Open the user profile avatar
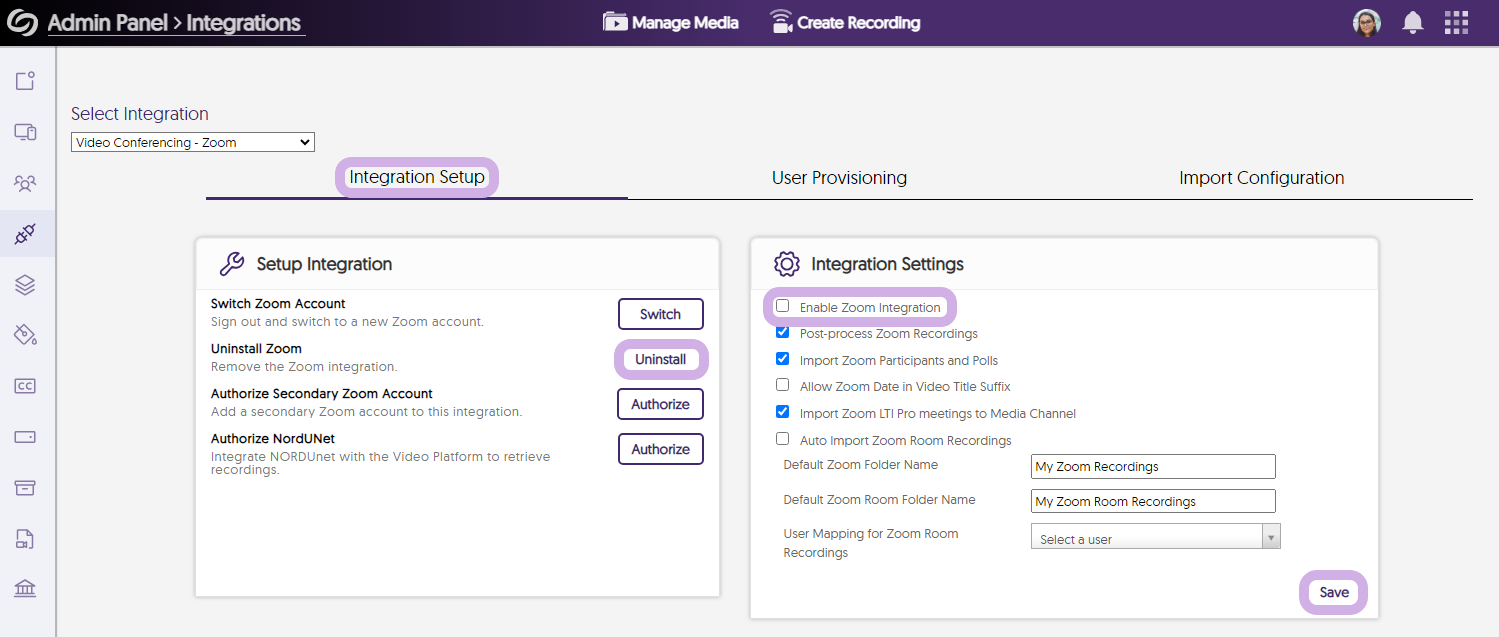The height and width of the screenshot is (637, 1499). coord(1367,23)
